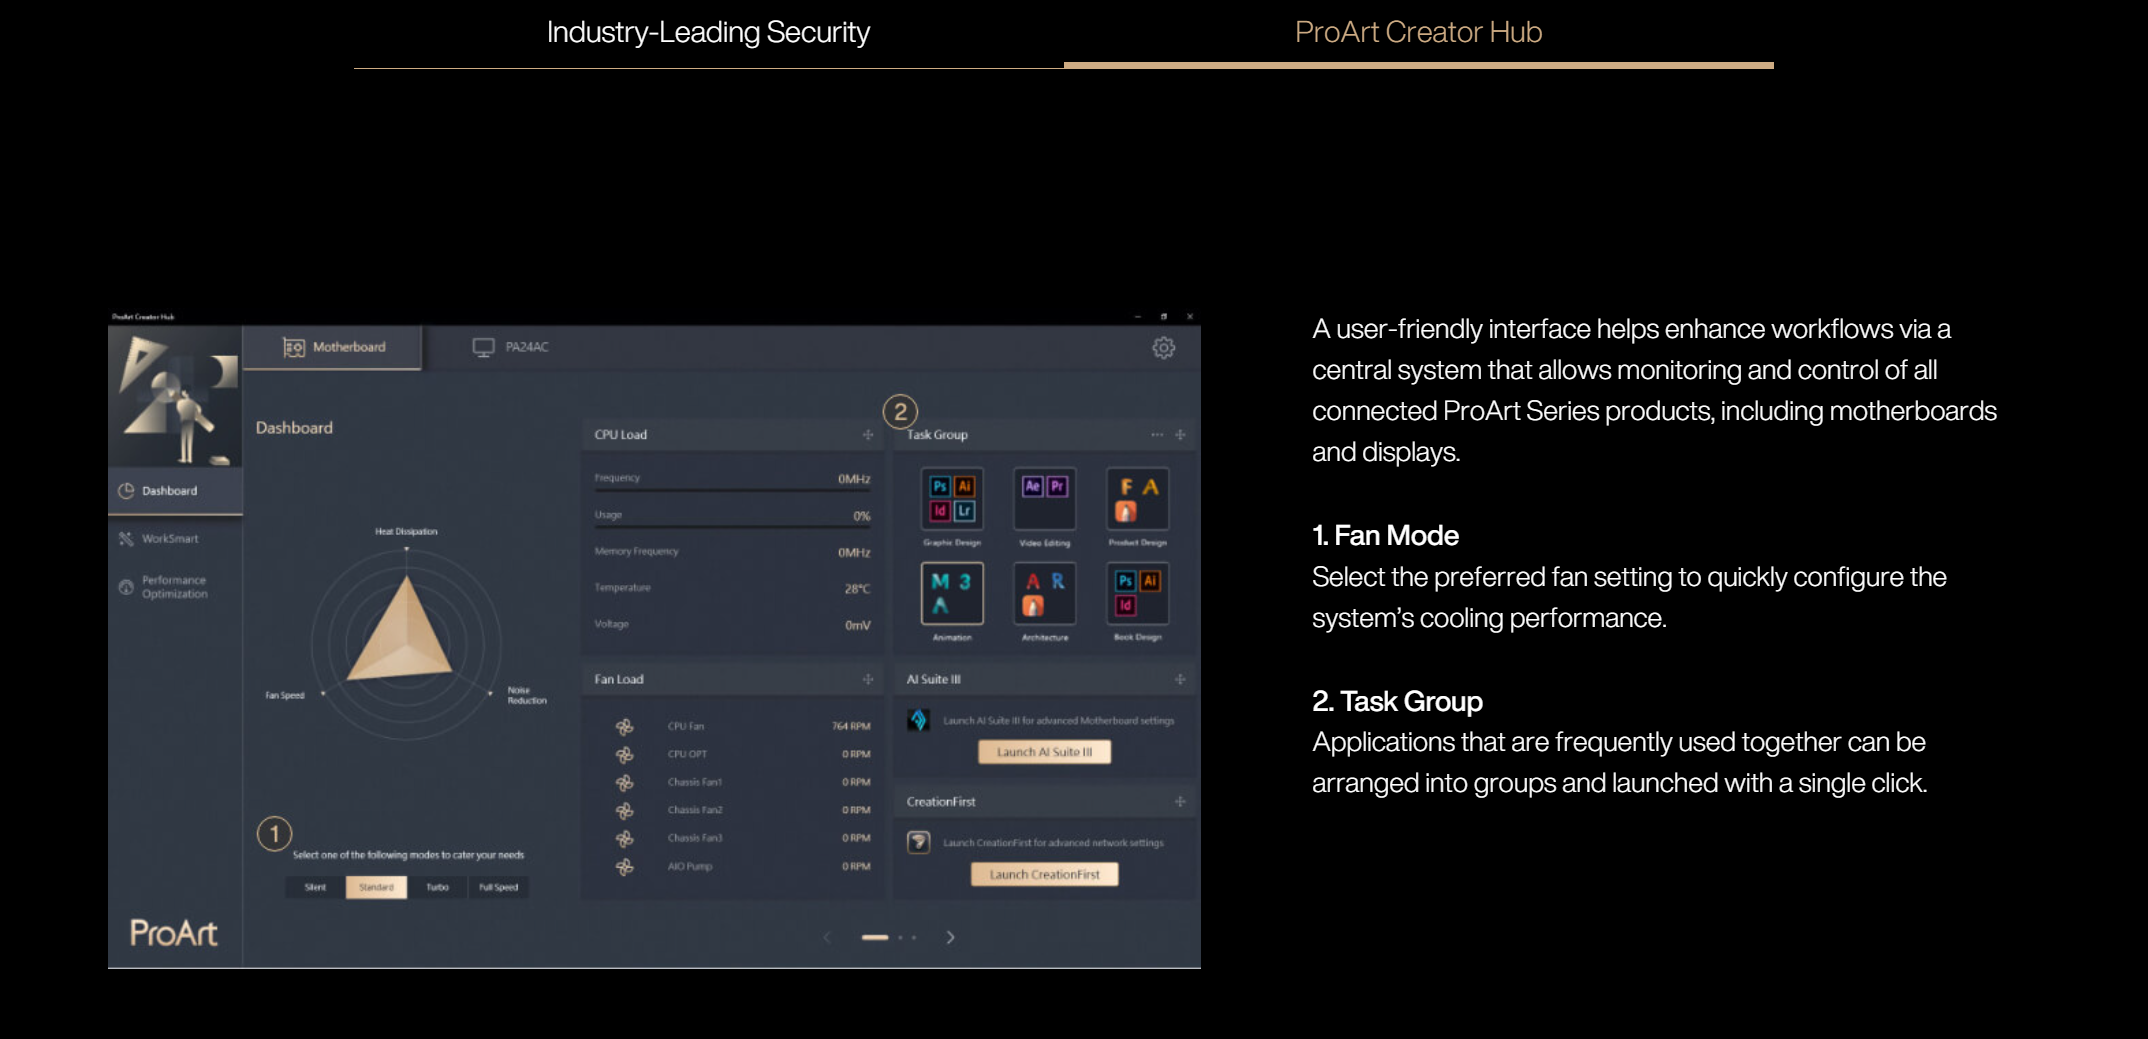The width and height of the screenshot is (2148, 1039).
Task: Click the Launch CreationFirst button
Action: [1044, 874]
